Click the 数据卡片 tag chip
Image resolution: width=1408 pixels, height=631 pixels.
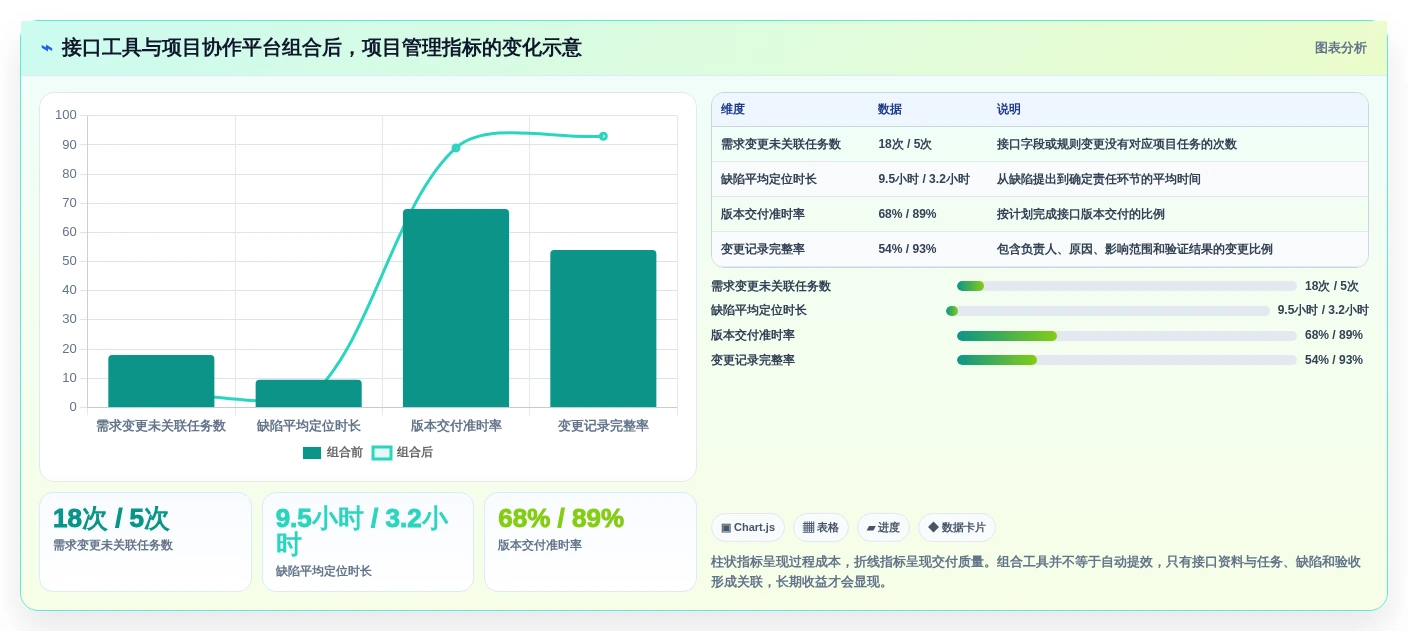pyautogui.click(x=957, y=528)
